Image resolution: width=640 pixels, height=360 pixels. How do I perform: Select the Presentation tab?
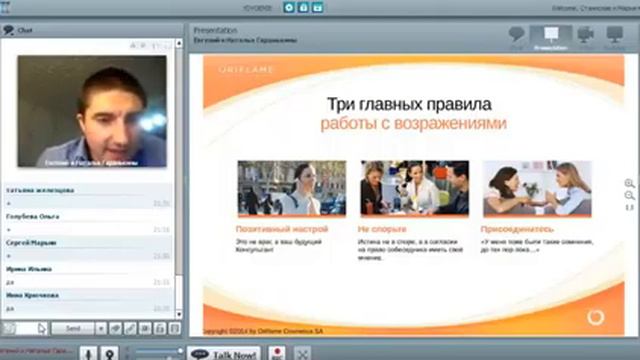click(551, 38)
